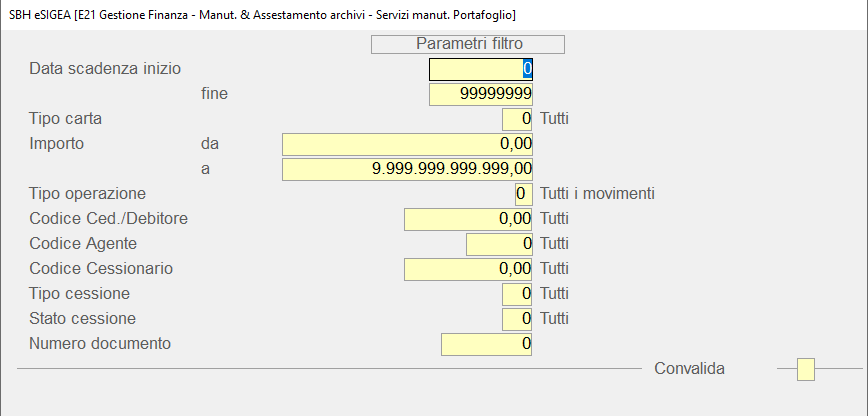
Task: Click the Importo a maximum amount field
Action: tap(408, 169)
